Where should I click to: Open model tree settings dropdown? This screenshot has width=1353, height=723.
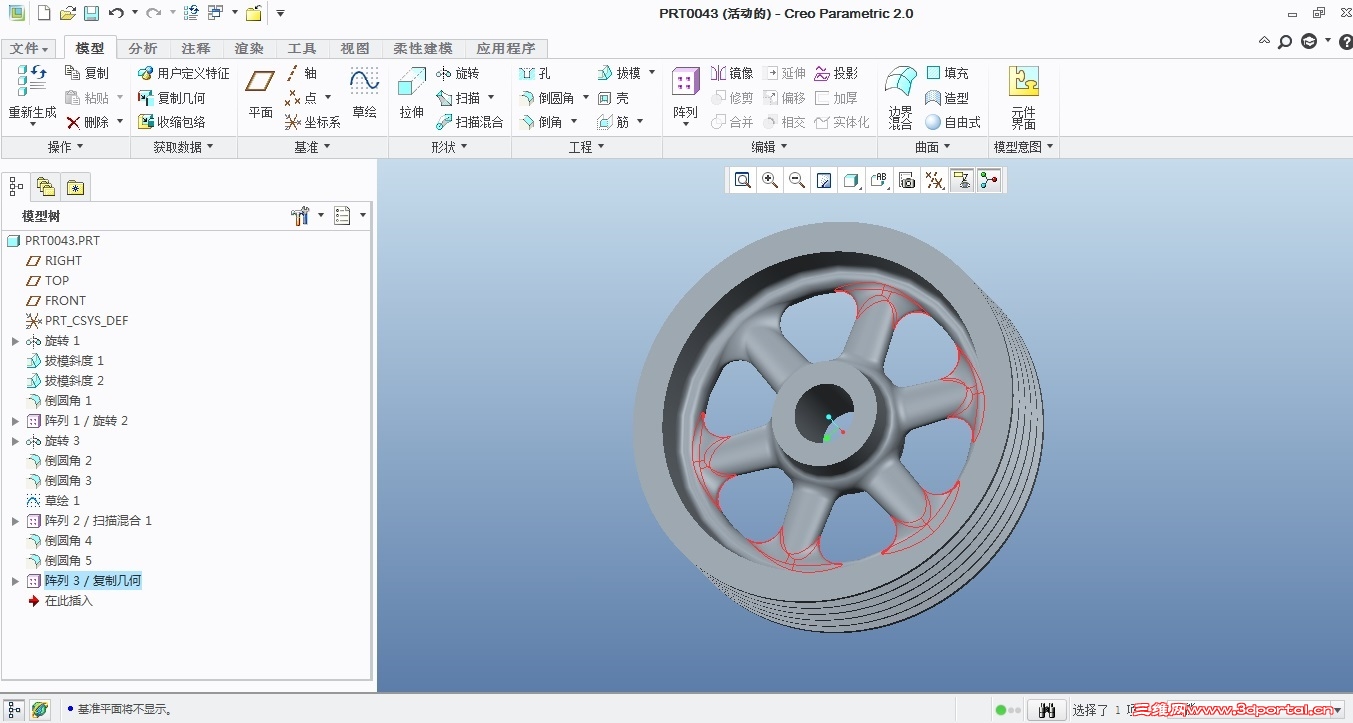tap(321, 215)
